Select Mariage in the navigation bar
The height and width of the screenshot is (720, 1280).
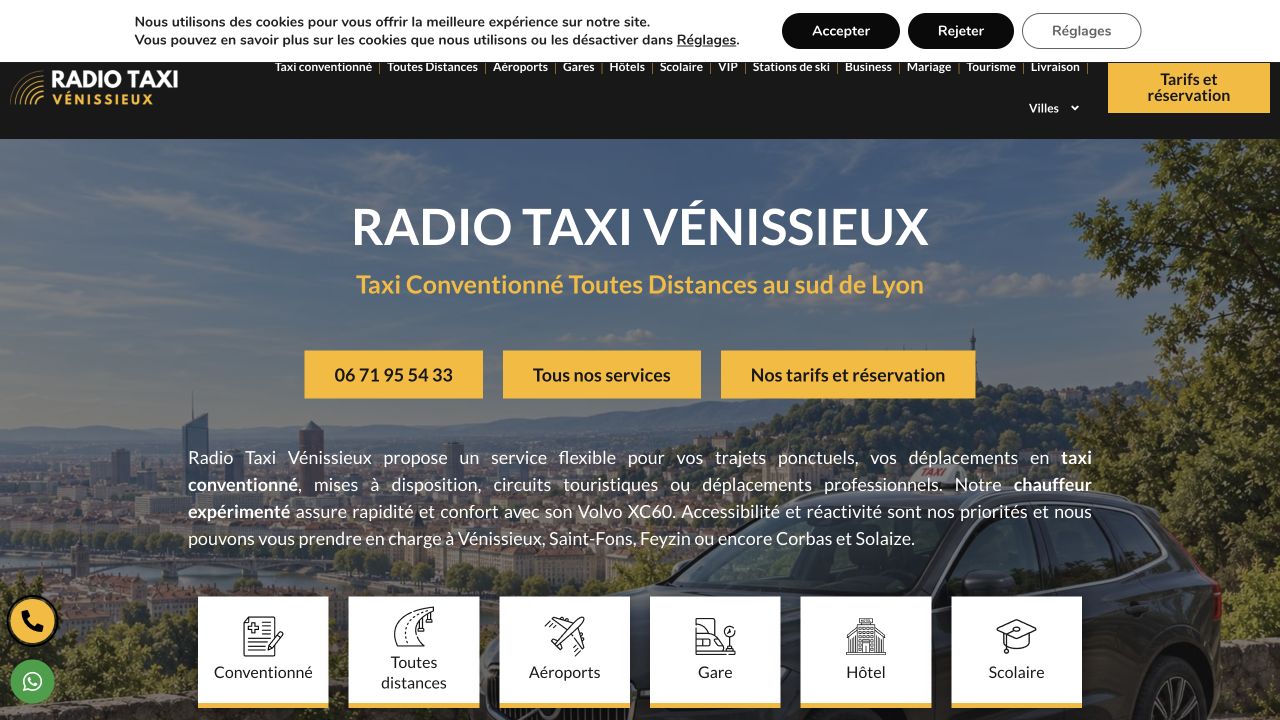[x=929, y=67]
